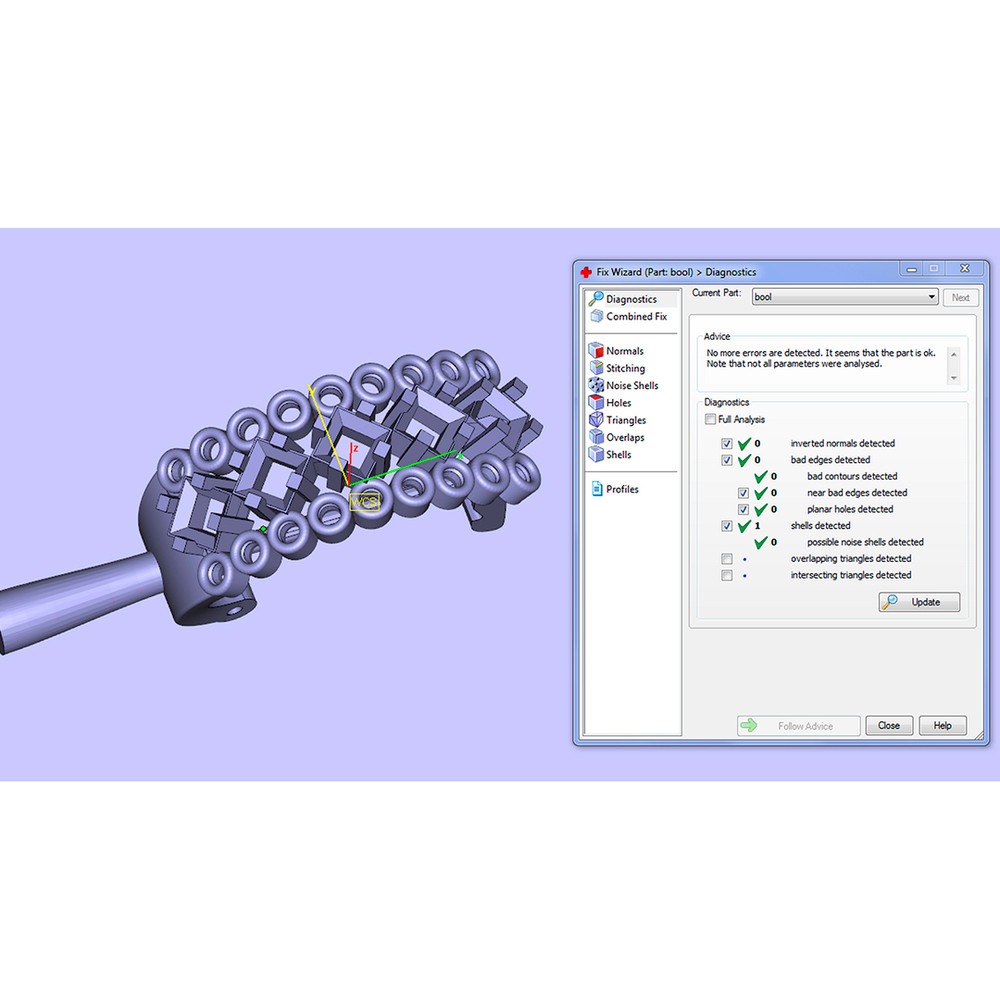The height and width of the screenshot is (1000, 1000).
Task: Open the Triangles fix icon
Action: tap(596, 420)
